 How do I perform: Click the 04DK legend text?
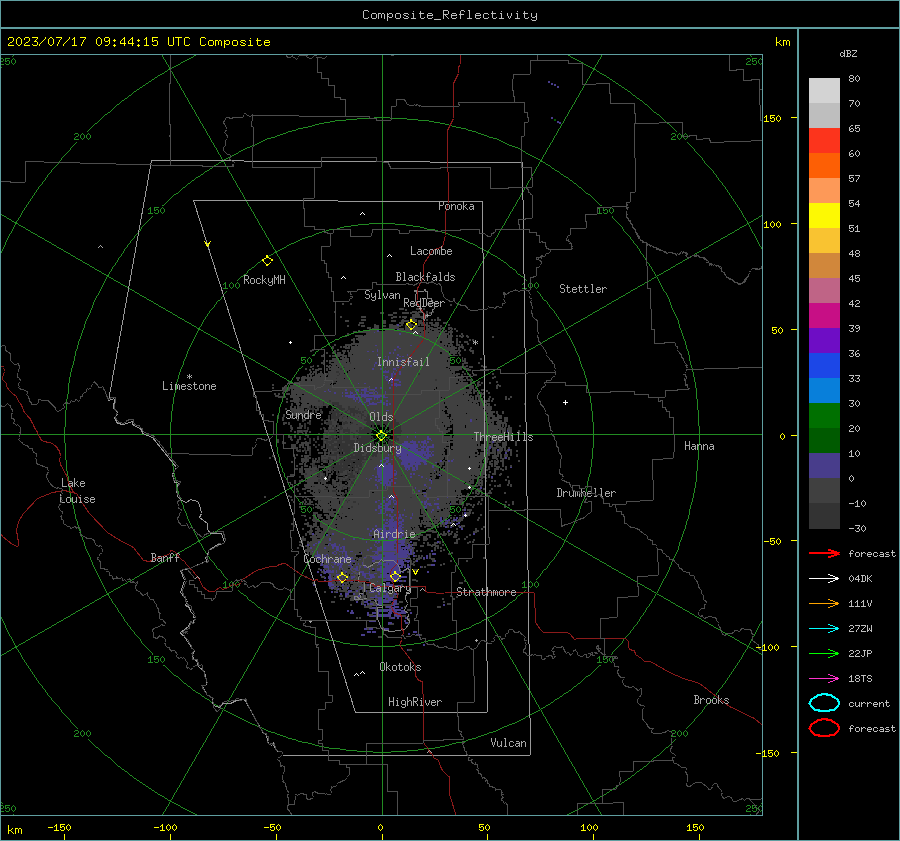[x=860, y=579]
